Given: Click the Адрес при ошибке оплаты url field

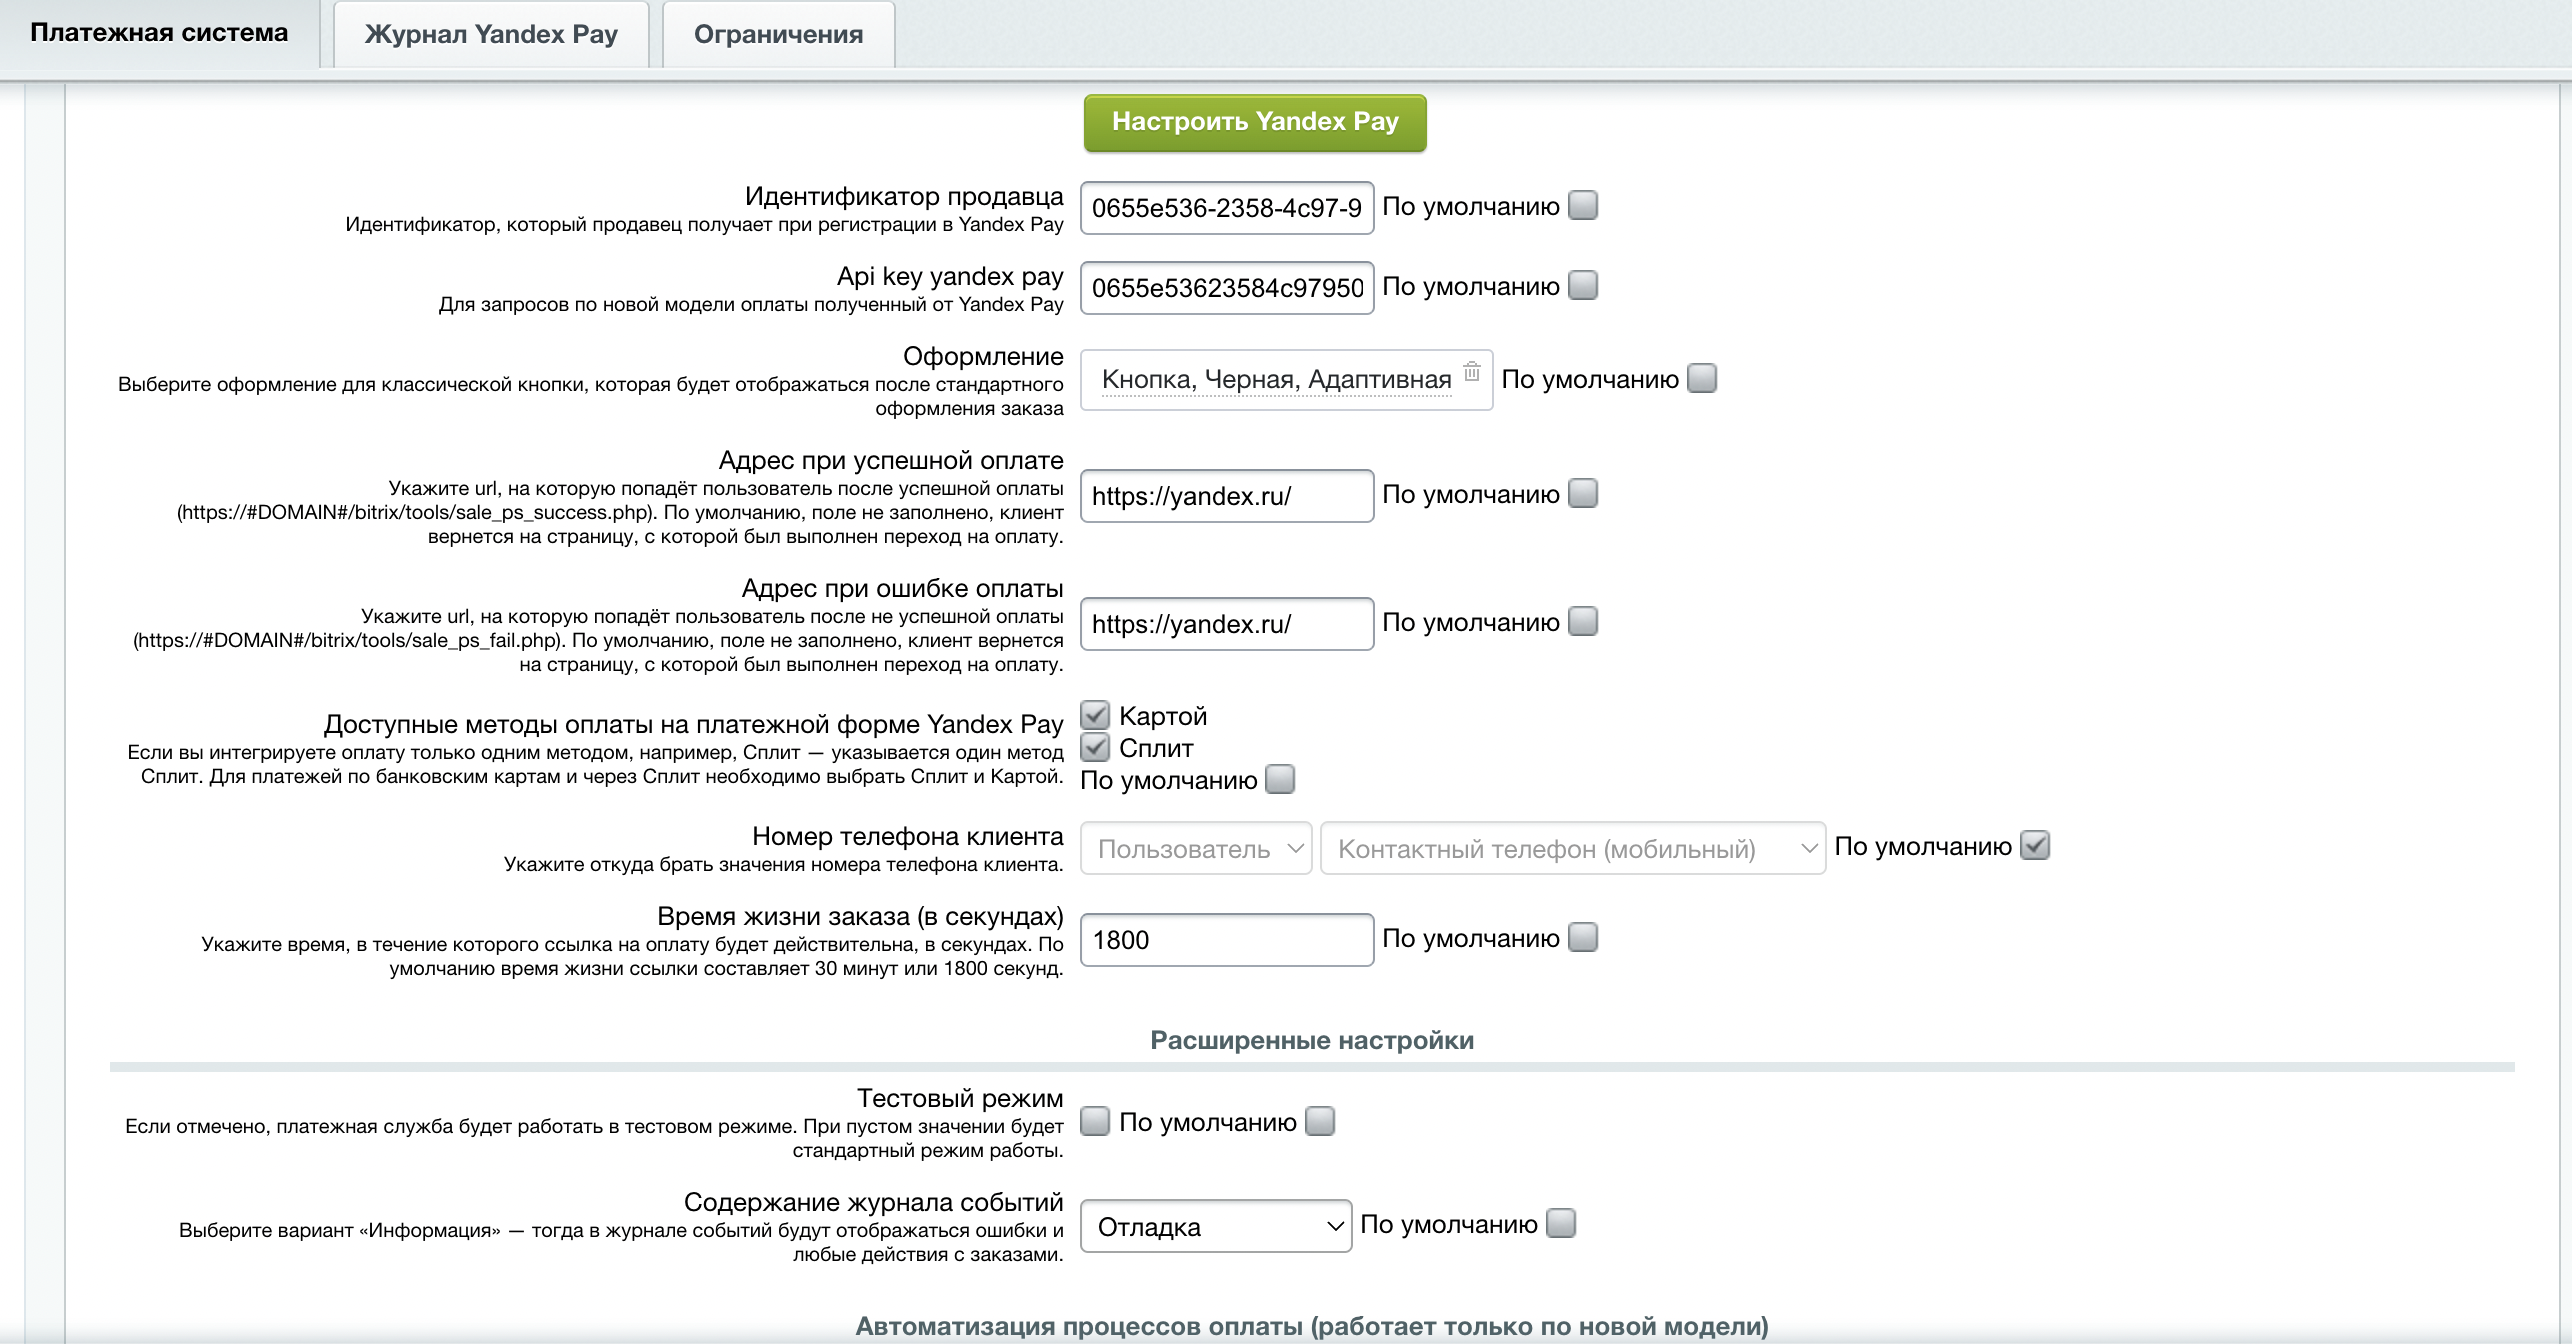Looking at the screenshot, I should pyautogui.click(x=1227, y=624).
